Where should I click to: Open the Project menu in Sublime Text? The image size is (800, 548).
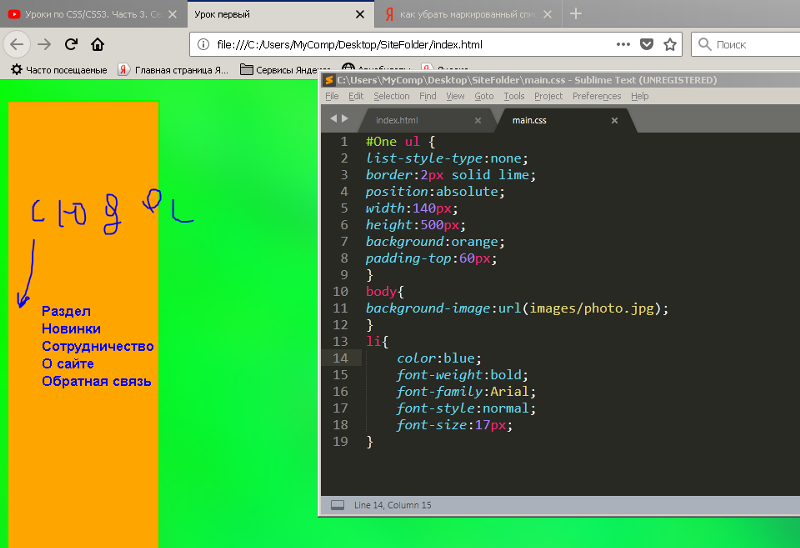[548, 96]
